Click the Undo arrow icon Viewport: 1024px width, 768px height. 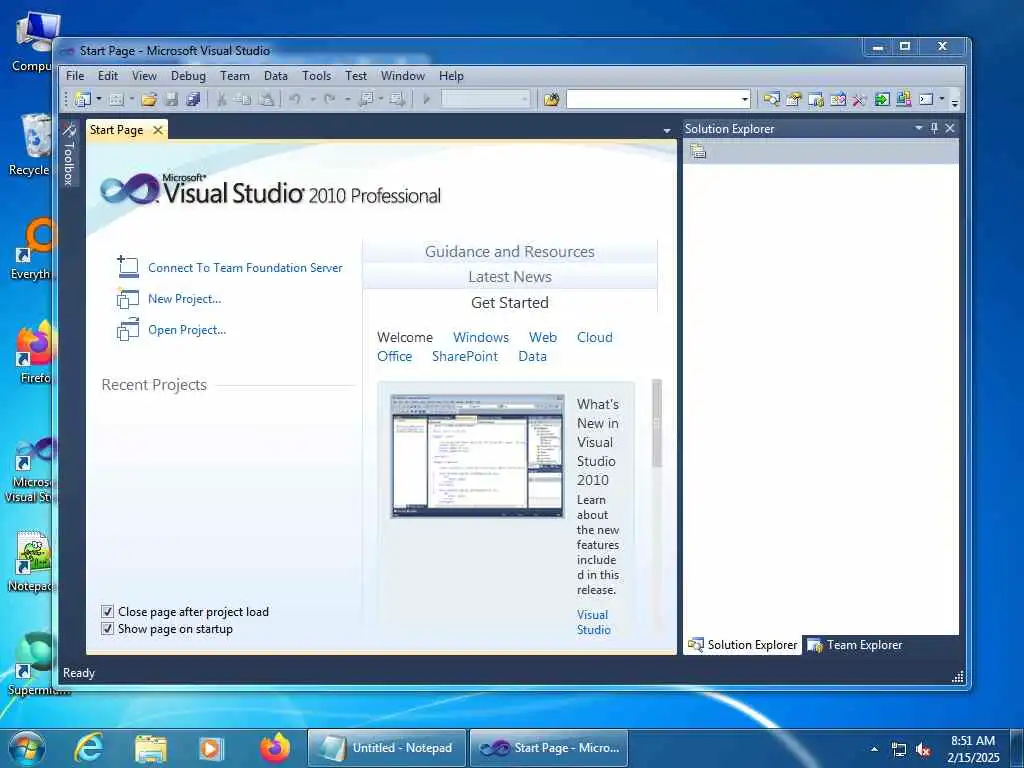[295, 99]
